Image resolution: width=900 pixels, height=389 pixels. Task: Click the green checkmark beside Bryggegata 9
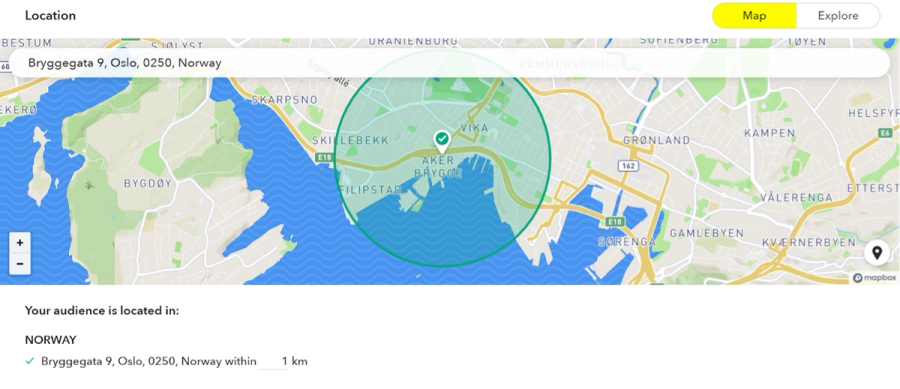[x=30, y=361]
